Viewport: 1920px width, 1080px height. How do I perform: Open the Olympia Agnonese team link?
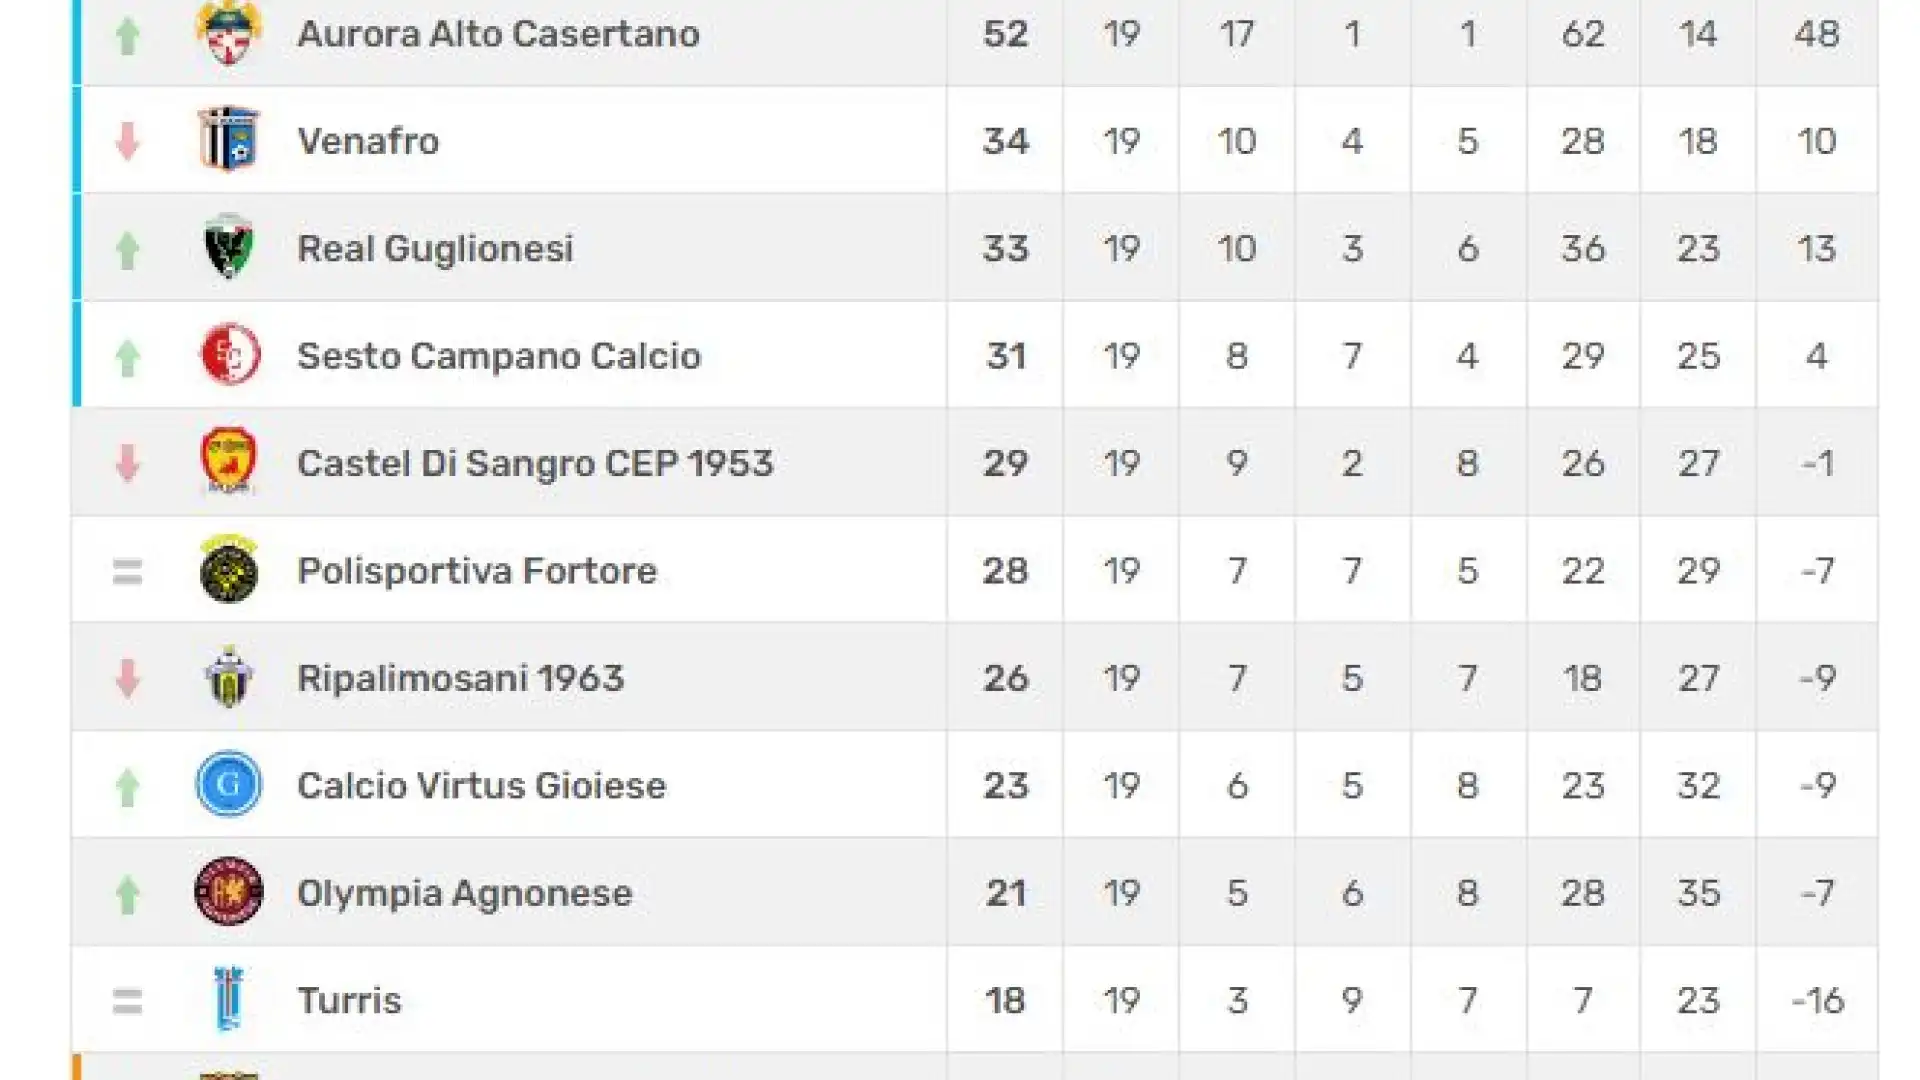465,893
